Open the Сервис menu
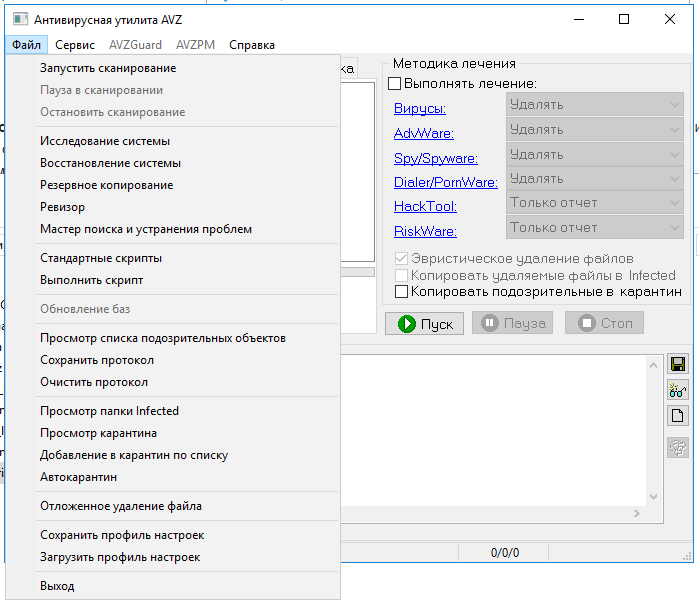The image size is (699, 609). coord(75,45)
